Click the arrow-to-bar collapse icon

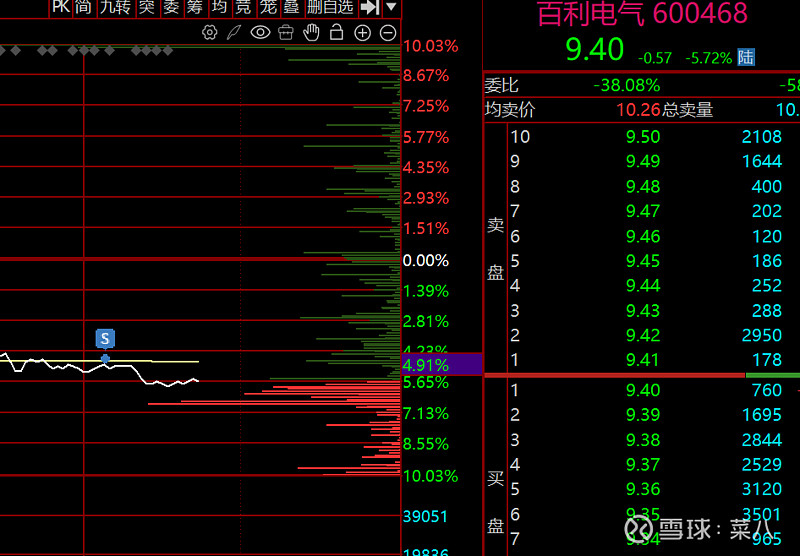tap(370, 7)
